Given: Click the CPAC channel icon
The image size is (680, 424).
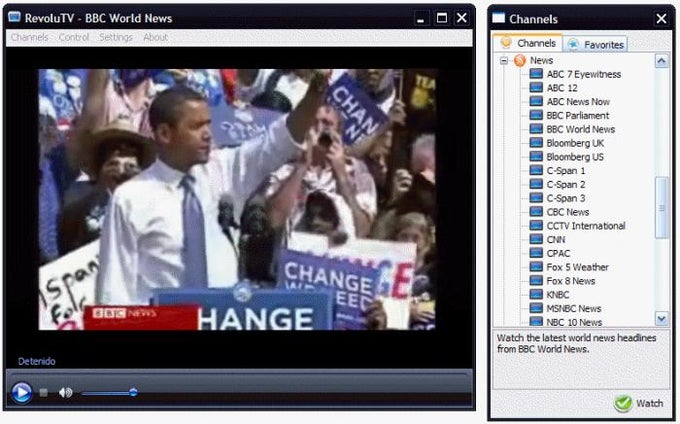Looking at the screenshot, I should point(536,253).
